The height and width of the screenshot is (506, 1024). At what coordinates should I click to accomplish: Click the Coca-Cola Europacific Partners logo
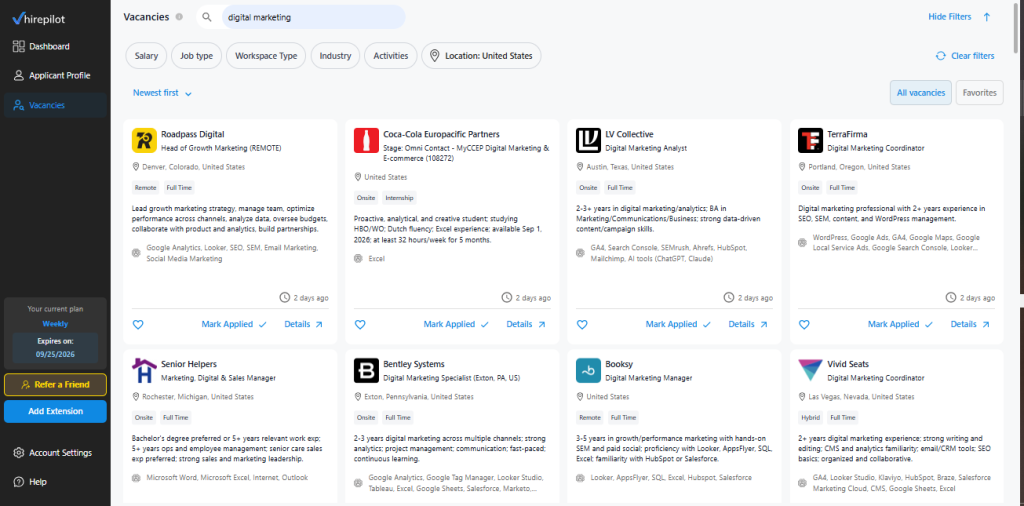coord(366,140)
